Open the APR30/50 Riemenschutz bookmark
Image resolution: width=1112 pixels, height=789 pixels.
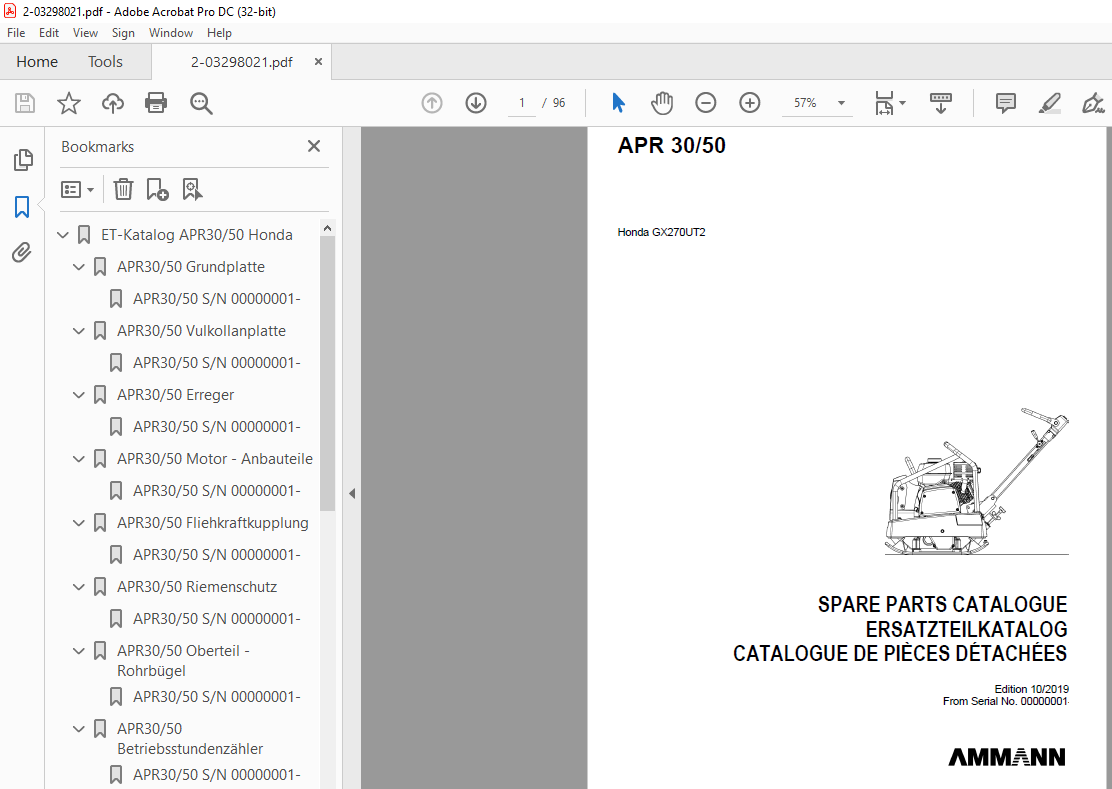pyautogui.click(x=197, y=587)
